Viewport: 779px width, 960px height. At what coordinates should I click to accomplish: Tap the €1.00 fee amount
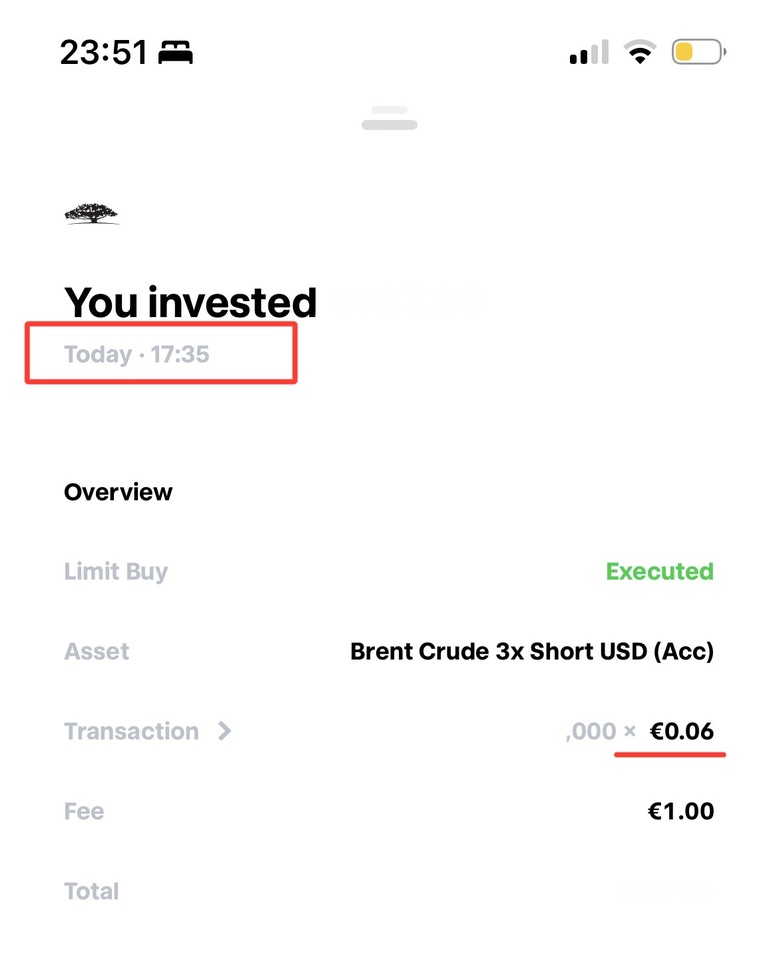click(681, 811)
